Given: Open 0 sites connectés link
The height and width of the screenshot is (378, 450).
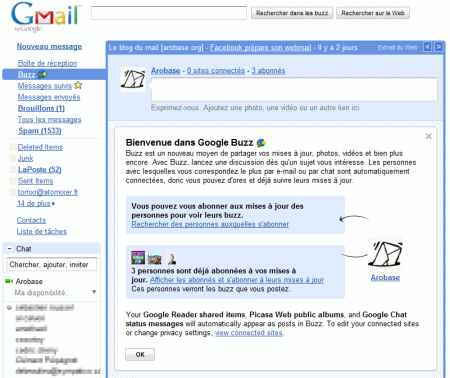Looking at the screenshot, I should point(216,71).
